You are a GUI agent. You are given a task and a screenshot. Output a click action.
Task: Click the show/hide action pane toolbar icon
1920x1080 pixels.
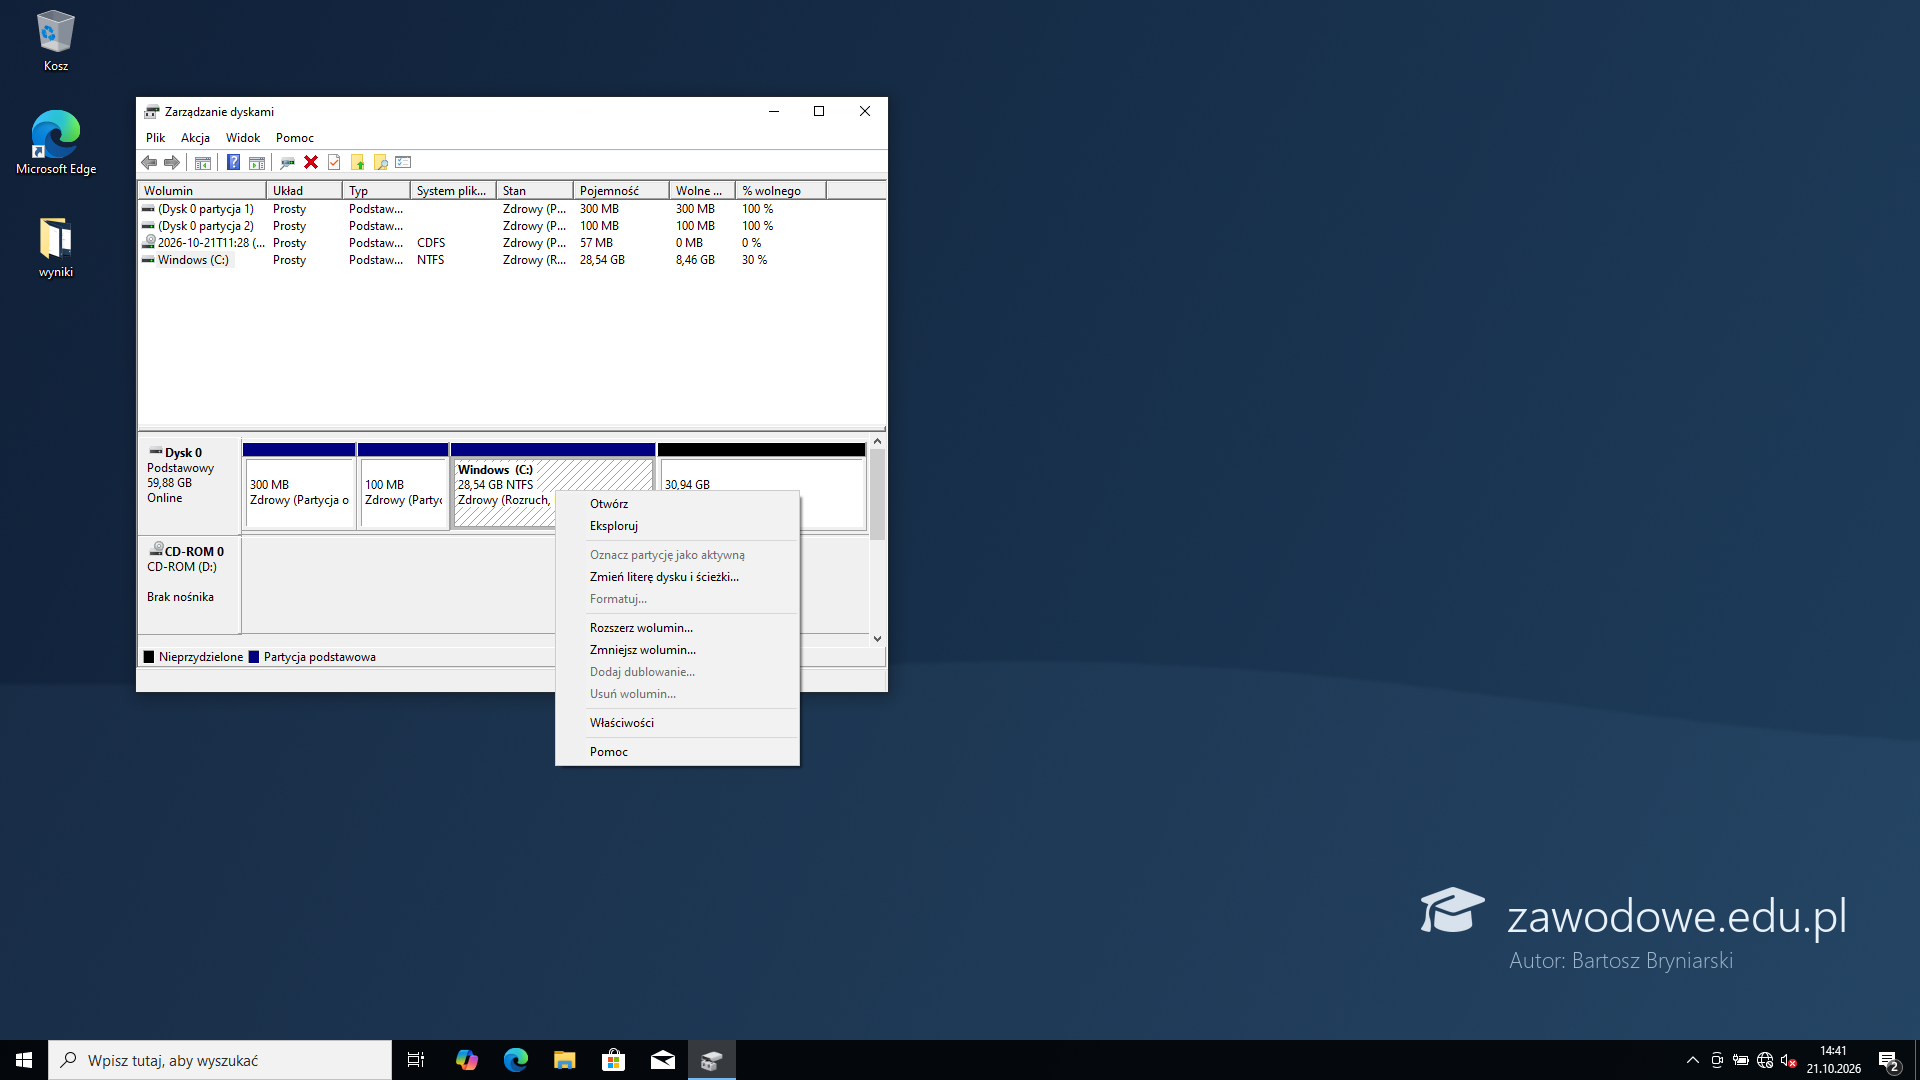tap(257, 162)
